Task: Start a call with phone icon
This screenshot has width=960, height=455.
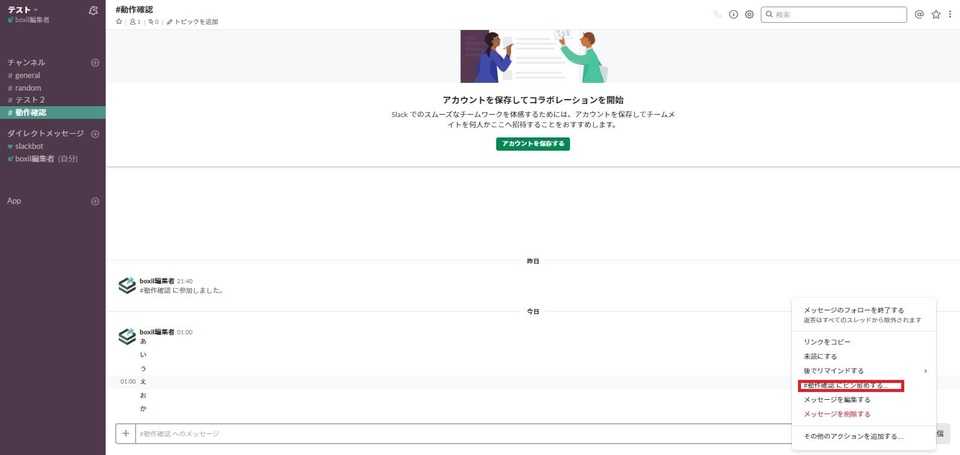Action: [x=718, y=14]
